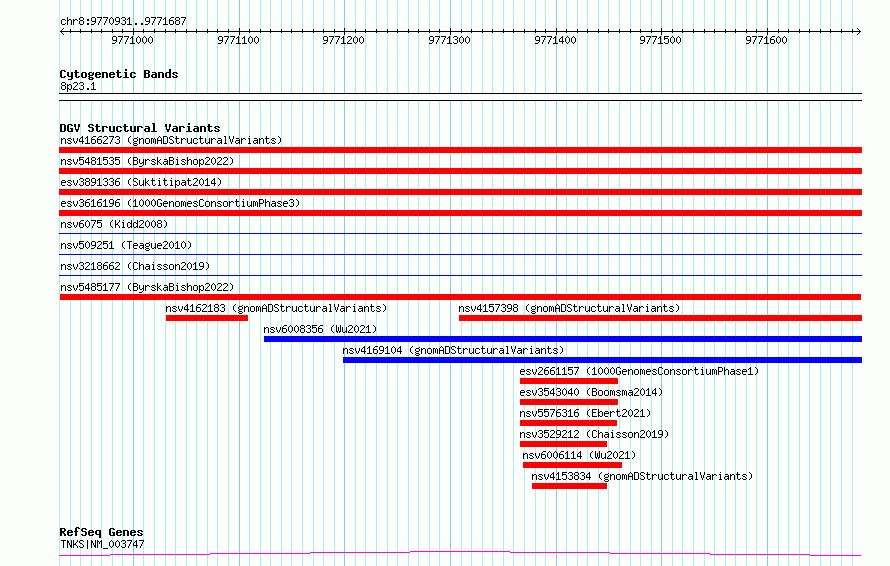Click the thin blue line under nsv6075

point(460,233)
